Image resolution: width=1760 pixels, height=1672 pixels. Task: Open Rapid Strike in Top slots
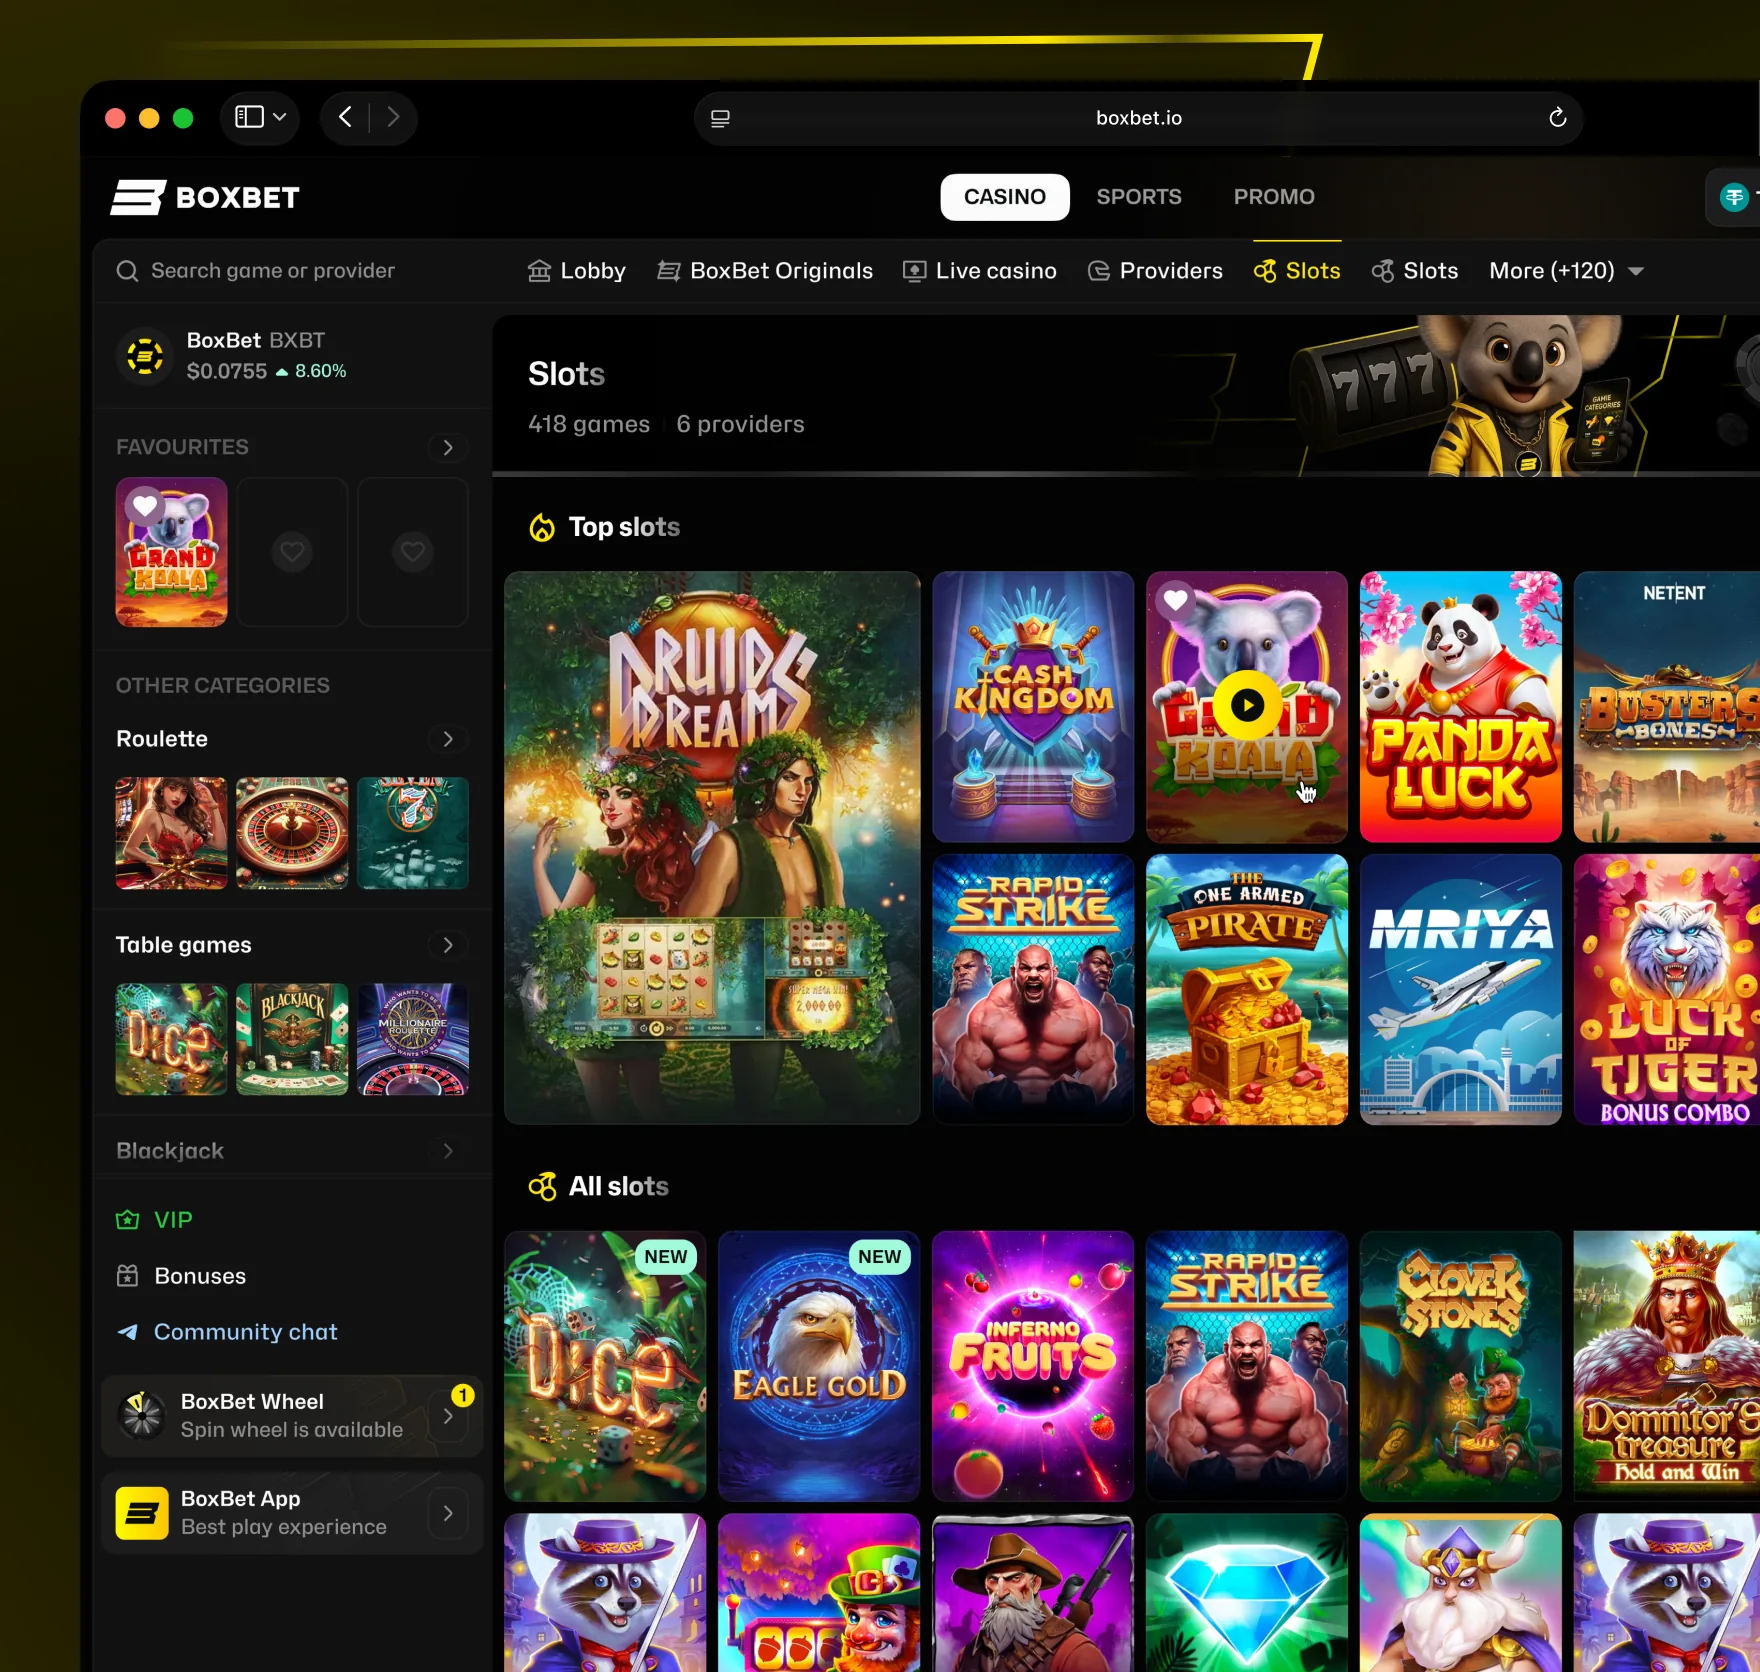pyautogui.click(x=1033, y=990)
